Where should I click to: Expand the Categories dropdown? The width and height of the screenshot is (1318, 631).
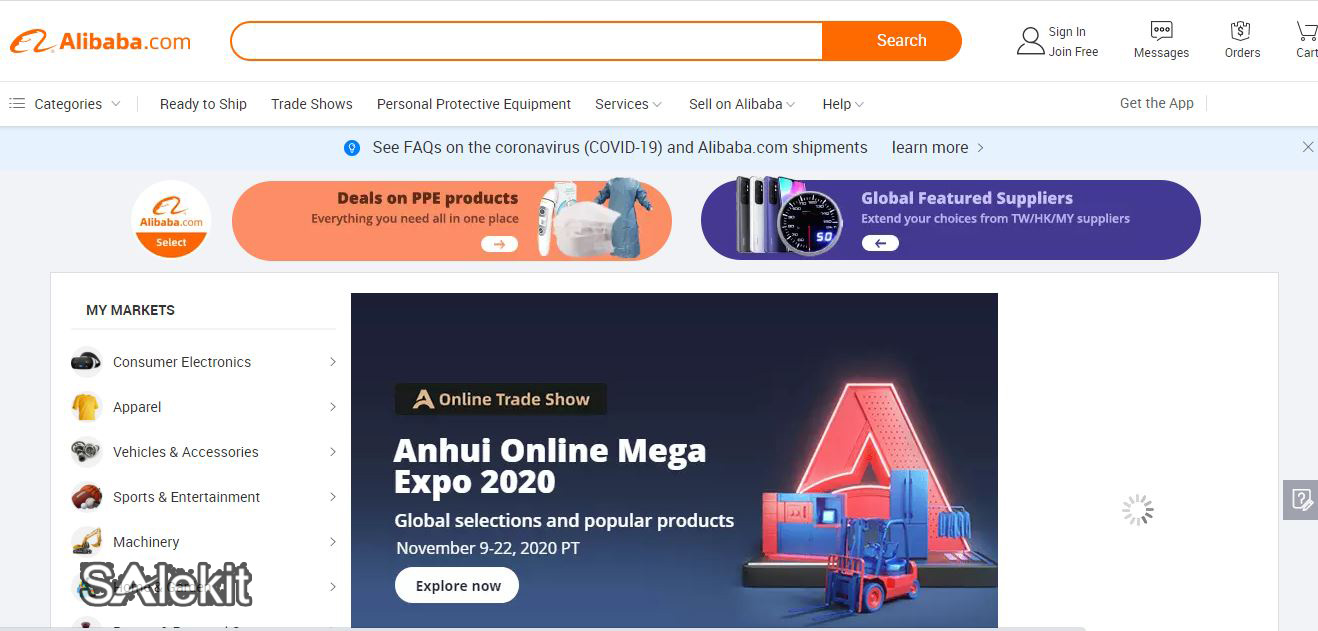click(x=65, y=104)
